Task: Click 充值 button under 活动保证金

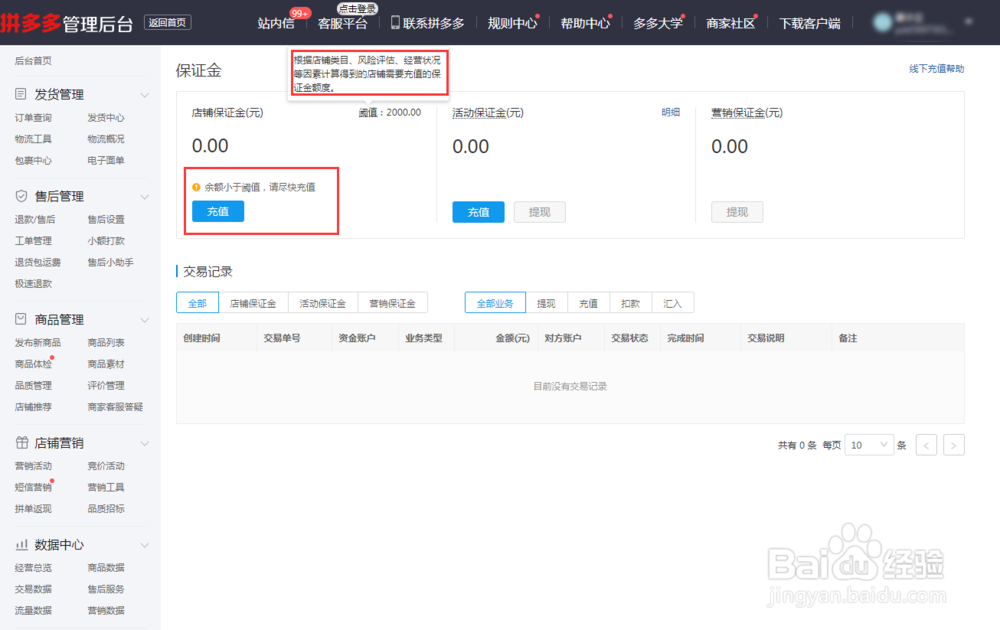Action: pos(478,212)
